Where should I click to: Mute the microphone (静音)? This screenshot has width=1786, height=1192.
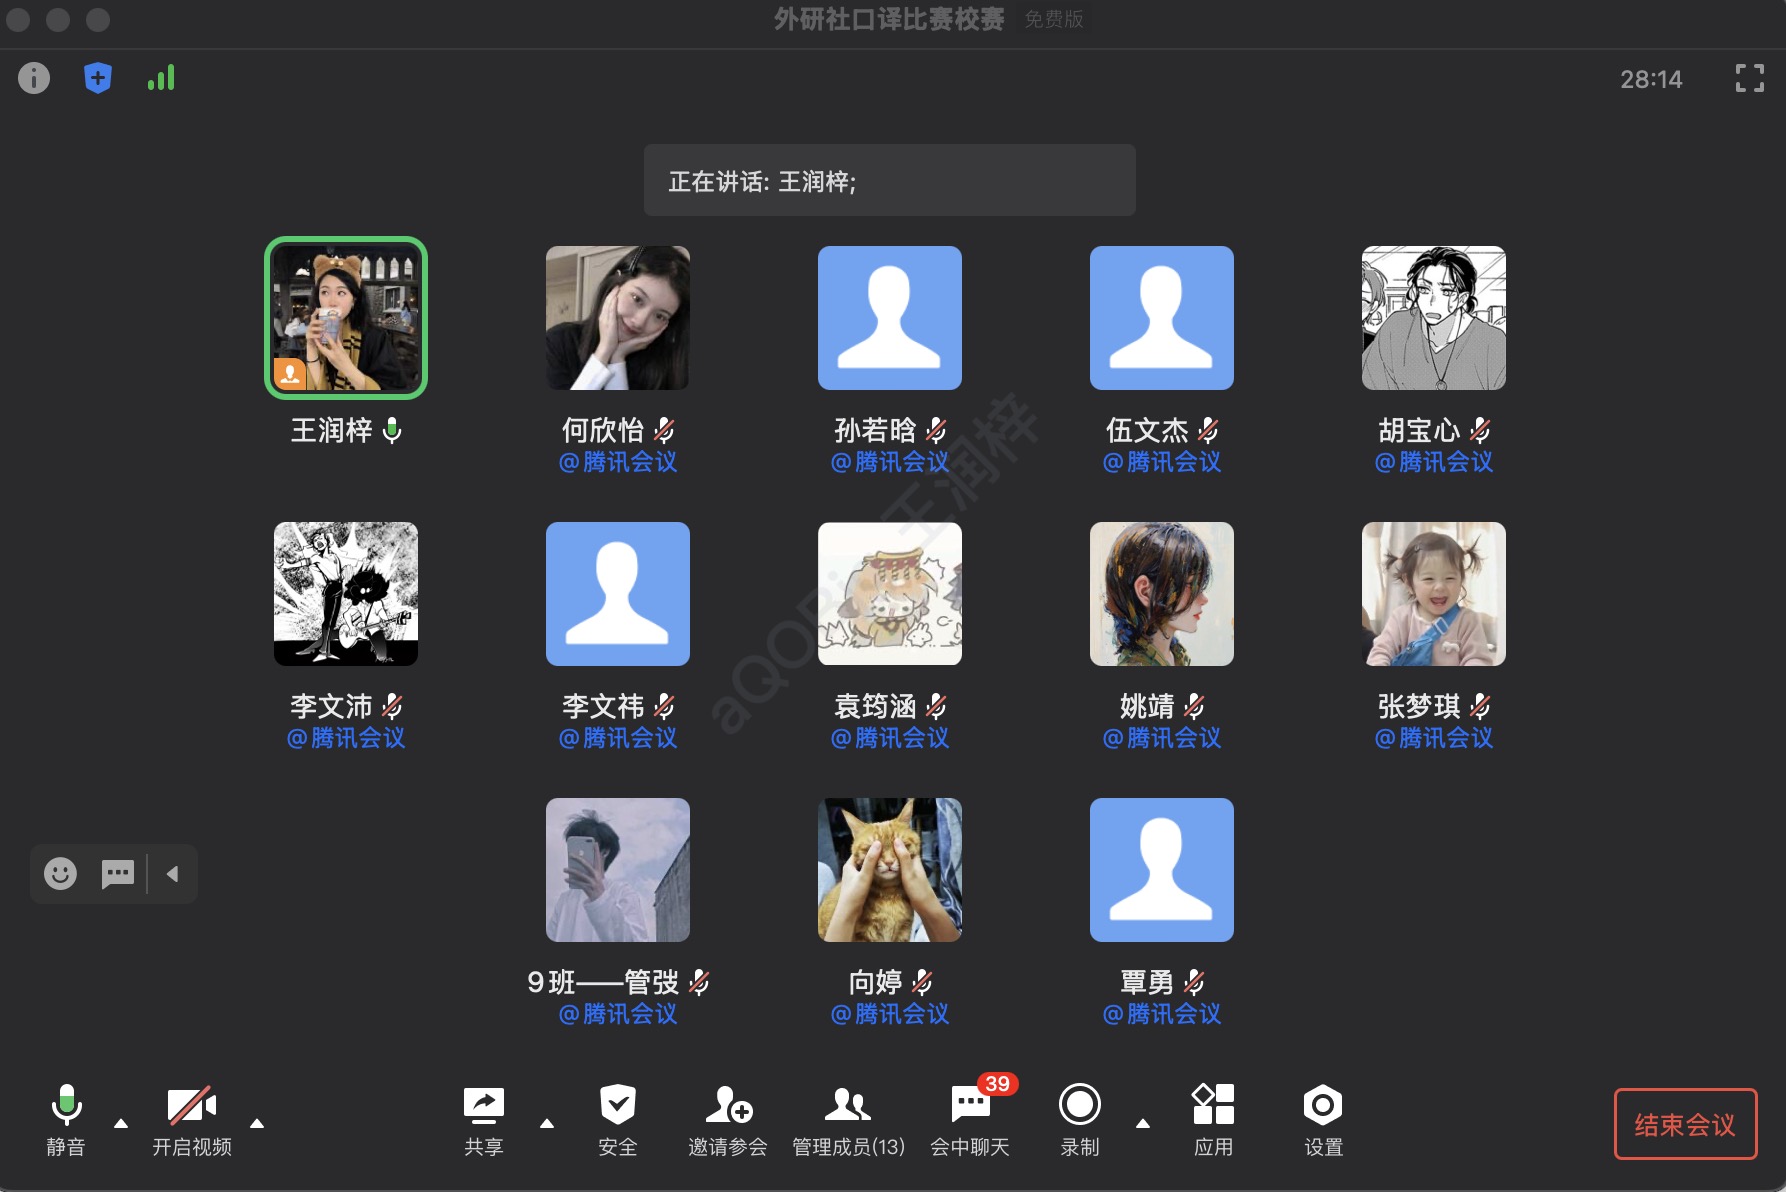tap(66, 1106)
